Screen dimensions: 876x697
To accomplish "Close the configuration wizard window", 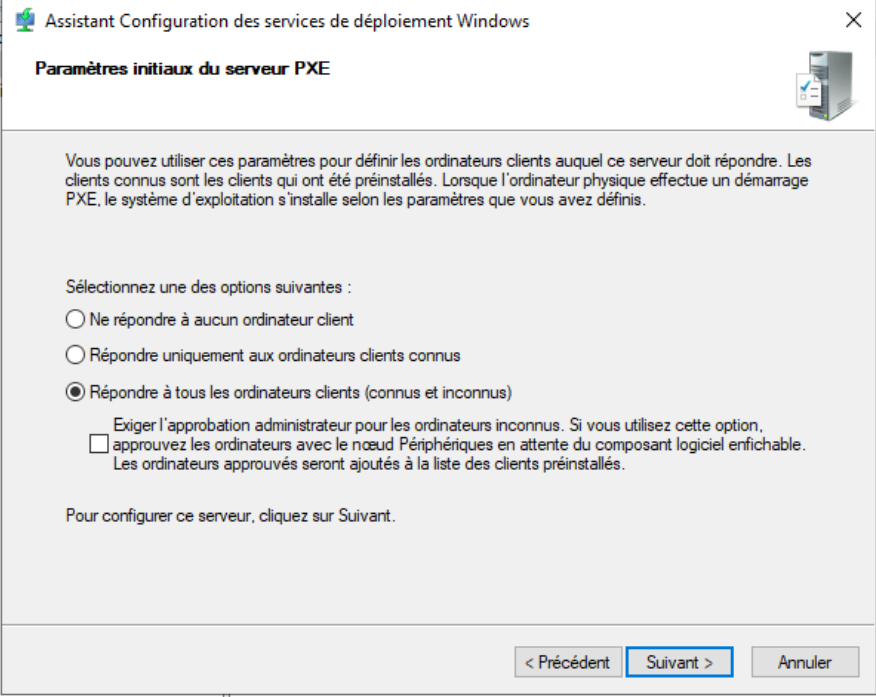I will pos(852,20).
